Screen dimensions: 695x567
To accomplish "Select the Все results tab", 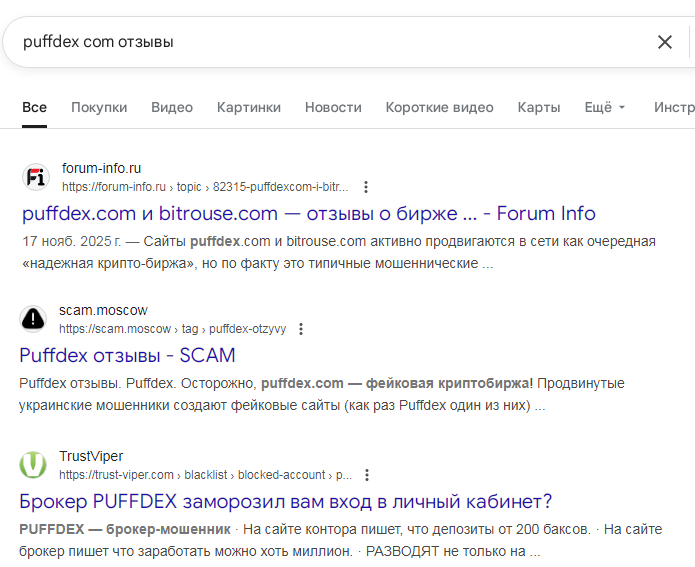I will pos(35,108).
